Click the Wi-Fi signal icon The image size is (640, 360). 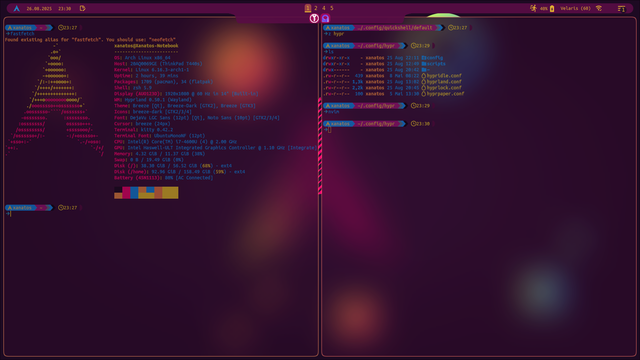coord(599,8)
